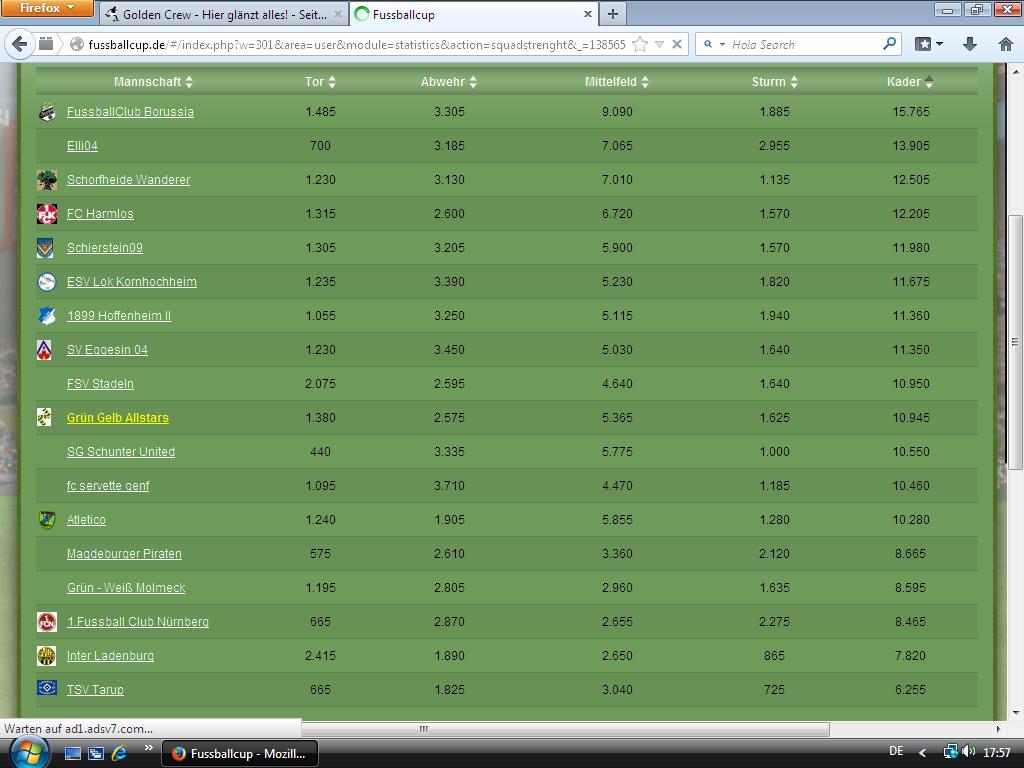The image size is (1024, 768).
Task: Open a new browser tab
Action: tap(612, 13)
